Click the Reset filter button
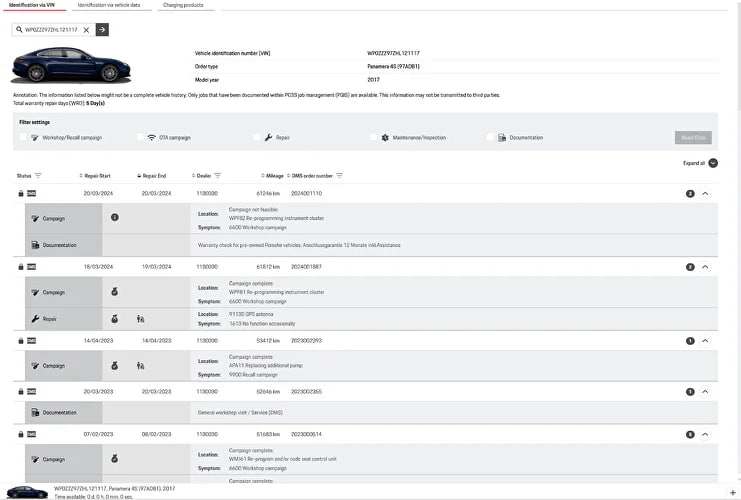Screen dimensions: 741x500 point(693,138)
